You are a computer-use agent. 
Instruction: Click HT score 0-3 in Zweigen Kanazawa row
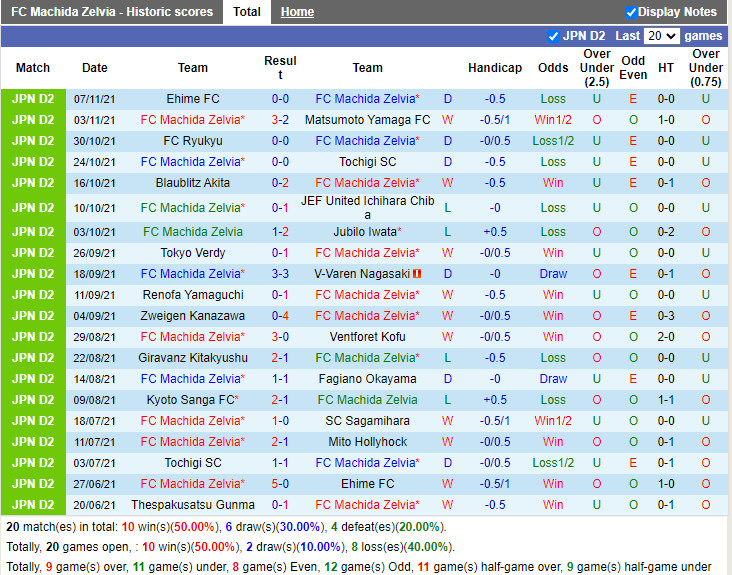tap(666, 316)
